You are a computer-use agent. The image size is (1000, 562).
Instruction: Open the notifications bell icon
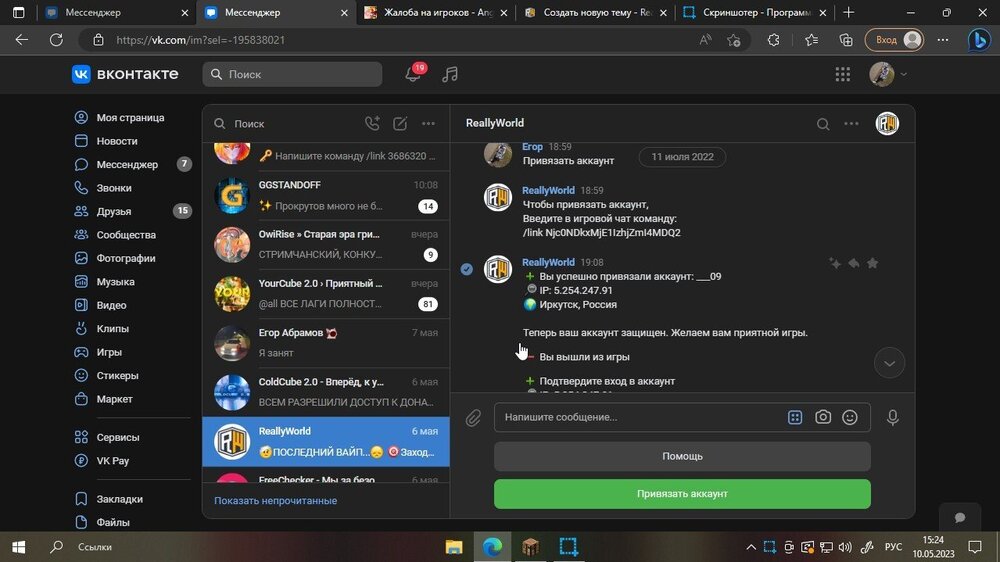(x=413, y=74)
